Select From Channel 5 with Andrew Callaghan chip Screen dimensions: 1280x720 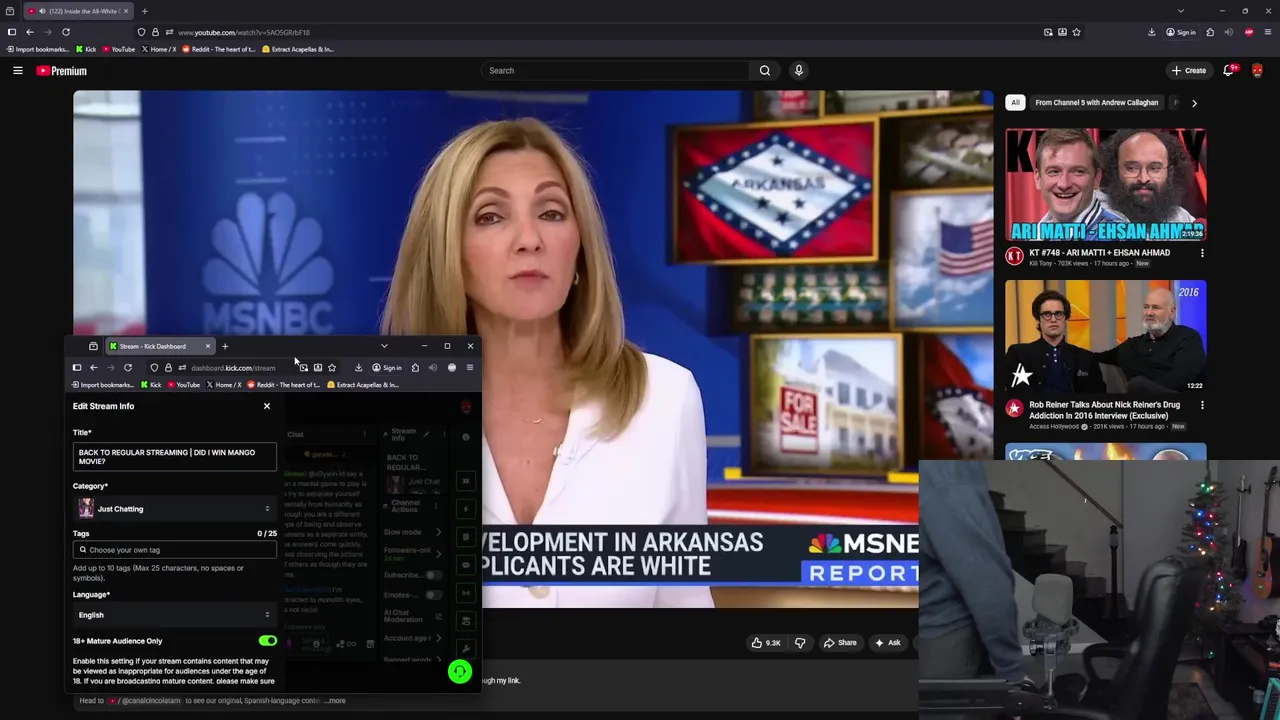point(1096,103)
